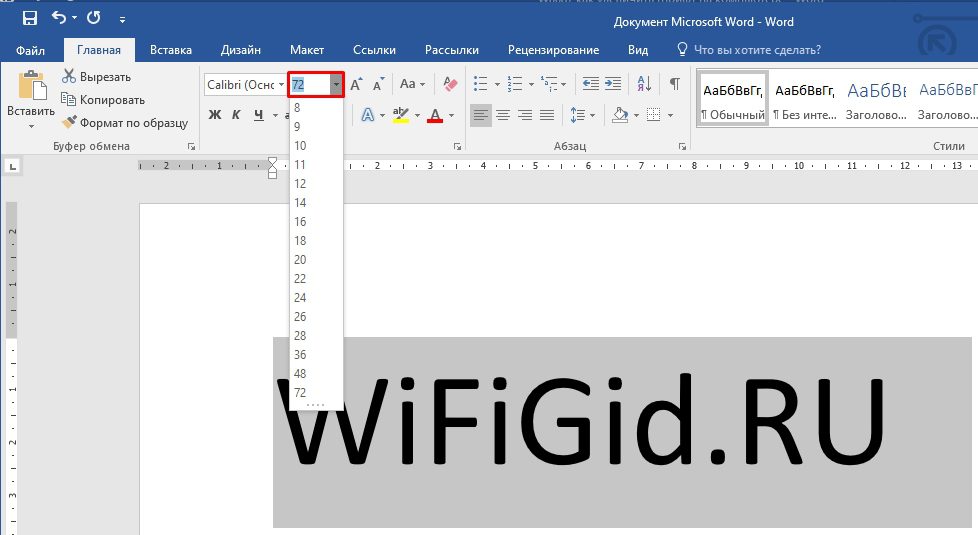Open the Font group dialog launcher
This screenshot has width=978, height=535.
pos(457,147)
